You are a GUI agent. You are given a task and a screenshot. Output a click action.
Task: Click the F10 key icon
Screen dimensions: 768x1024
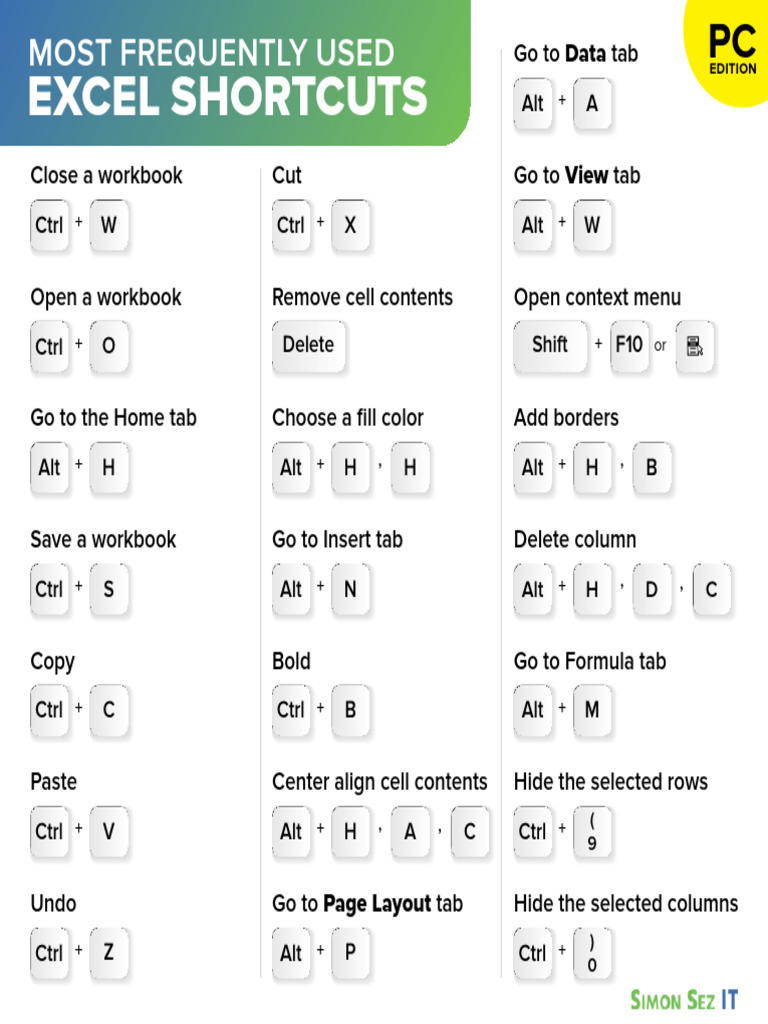[629, 346]
